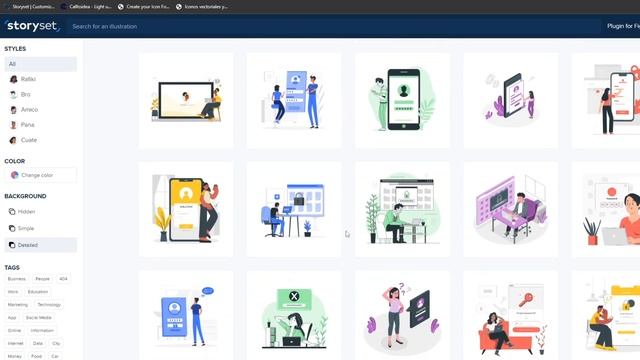Open the Change color picker

click(x=40, y=175)
